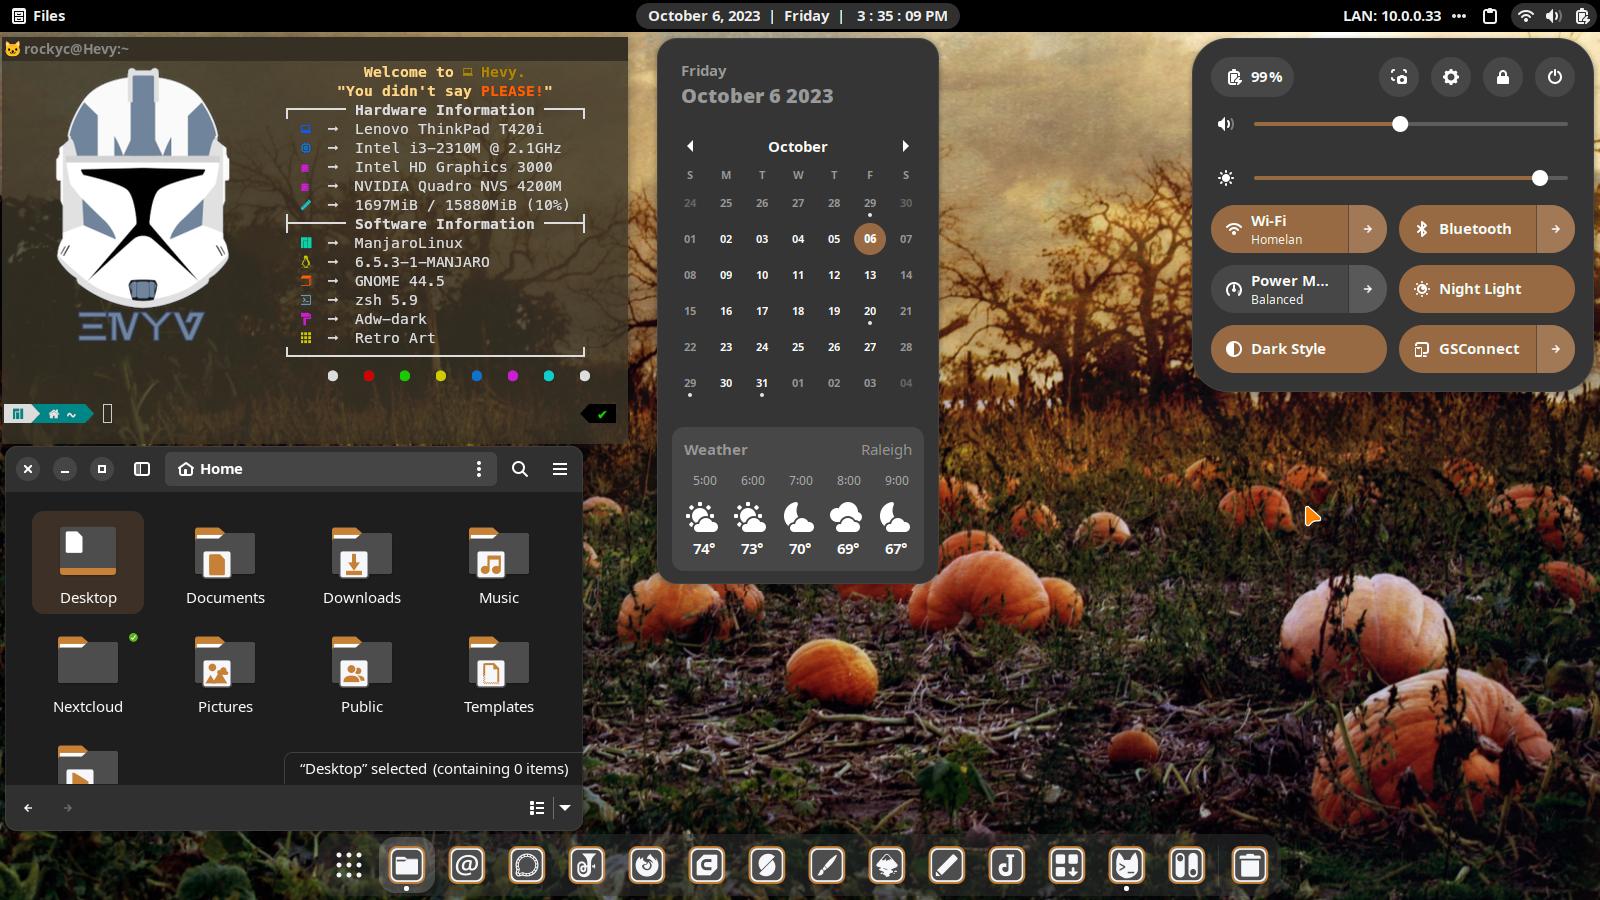Click the Wi-Fi icon in top bar
Image resolution: width=1600 pixels, height=900 pixels.
(1525, 16)
